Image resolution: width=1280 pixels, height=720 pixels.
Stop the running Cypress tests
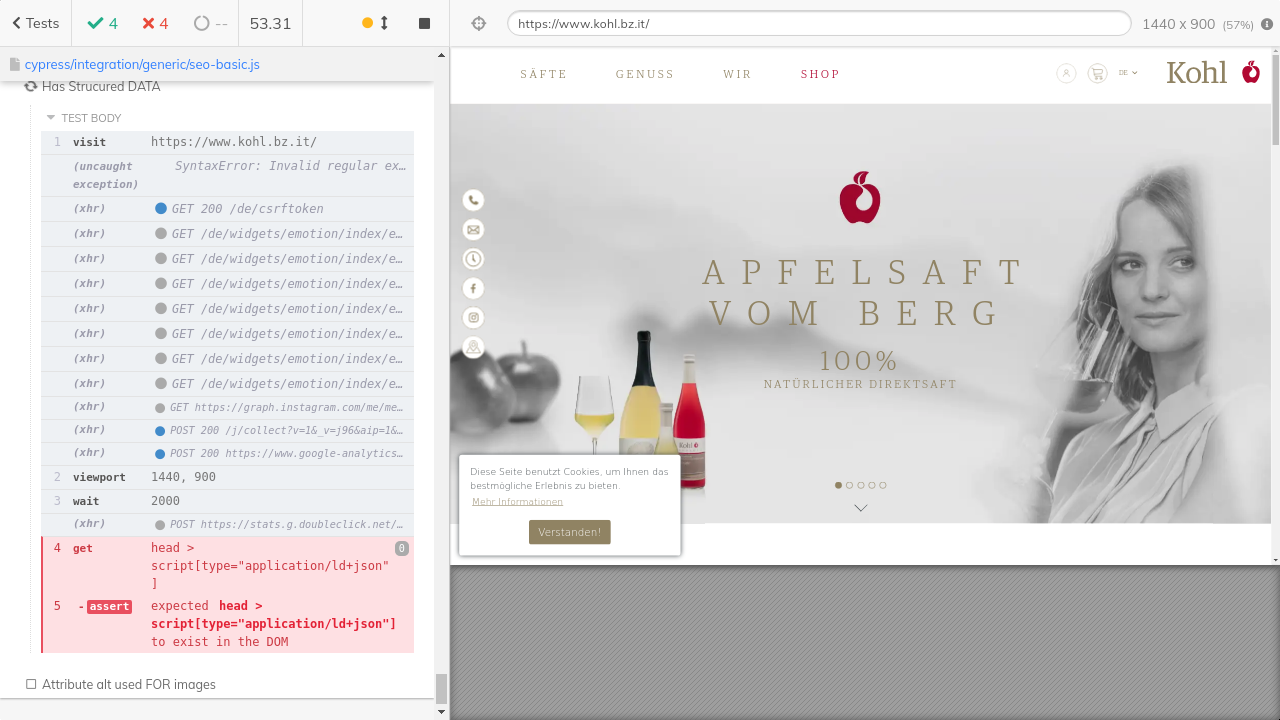coord(424,23)
